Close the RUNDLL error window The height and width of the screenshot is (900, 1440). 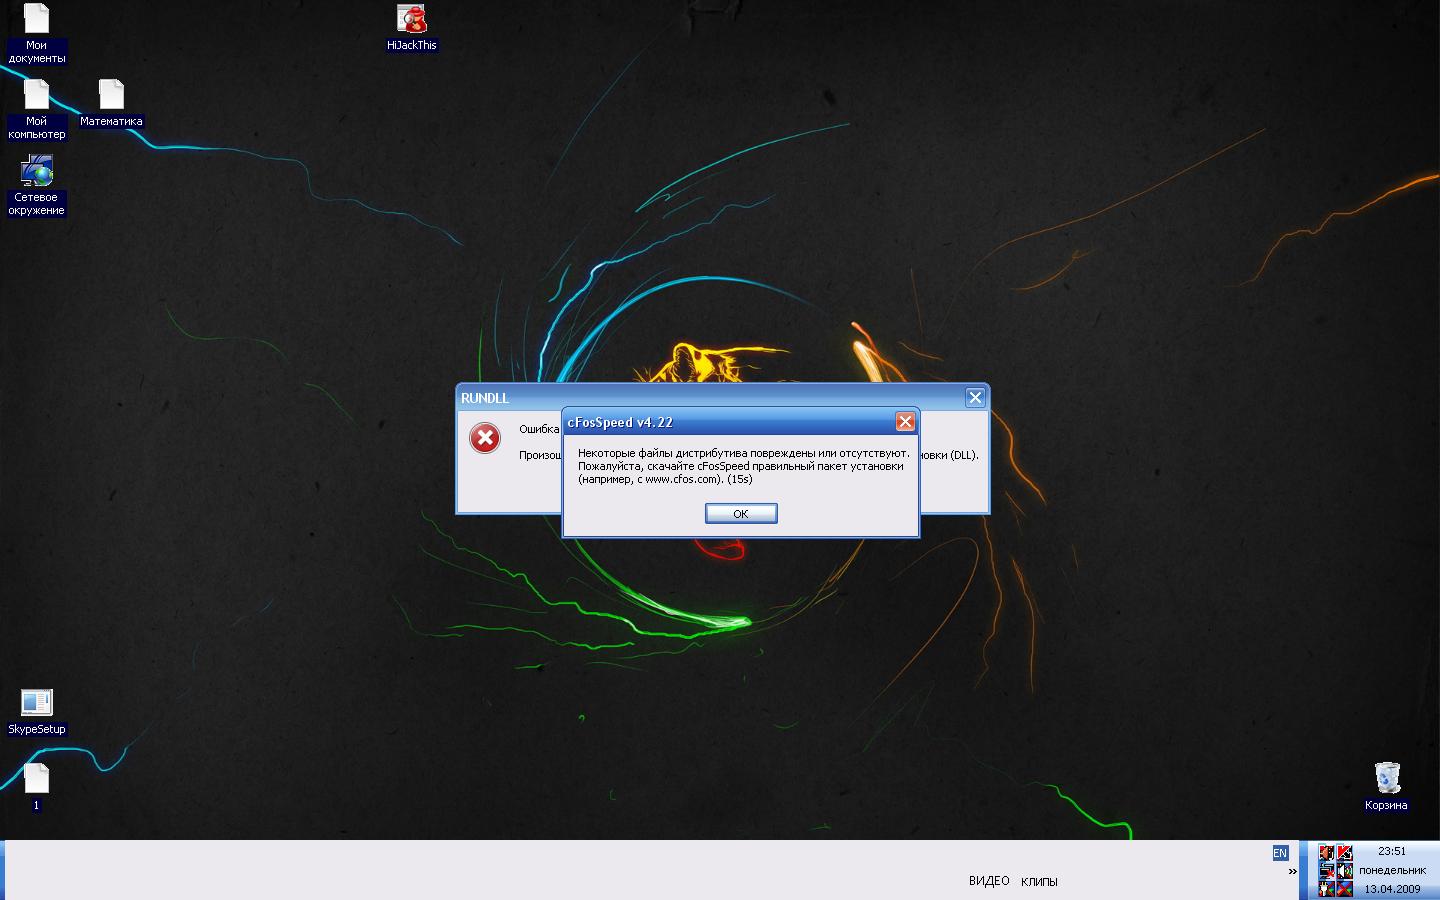[975, 397]
